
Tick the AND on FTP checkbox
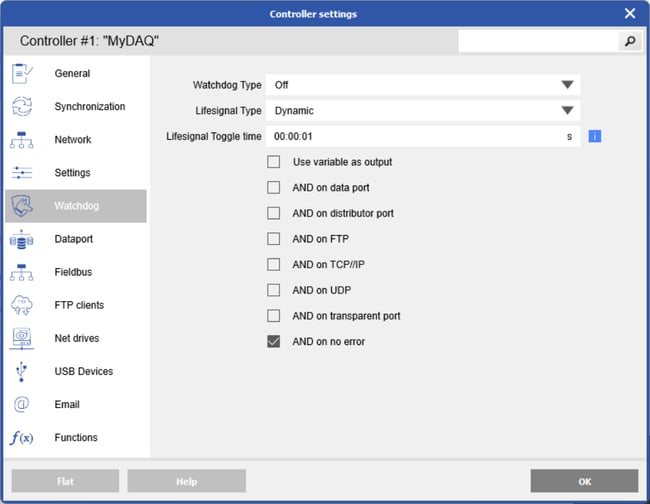pyautogui.click(x=274, y=239)
